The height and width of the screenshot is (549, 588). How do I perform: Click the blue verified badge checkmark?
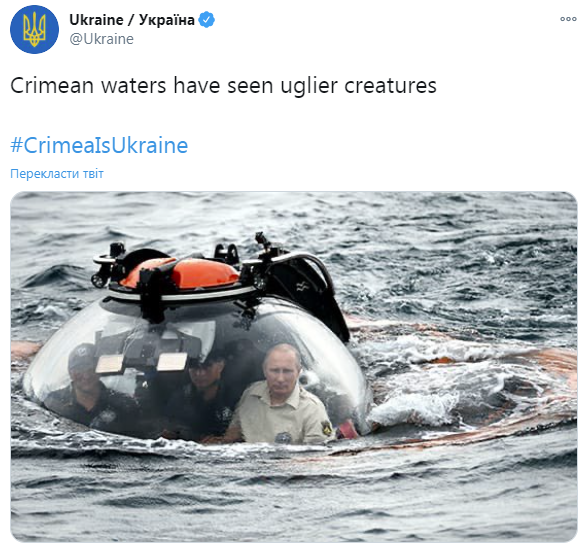coord(206,20)
